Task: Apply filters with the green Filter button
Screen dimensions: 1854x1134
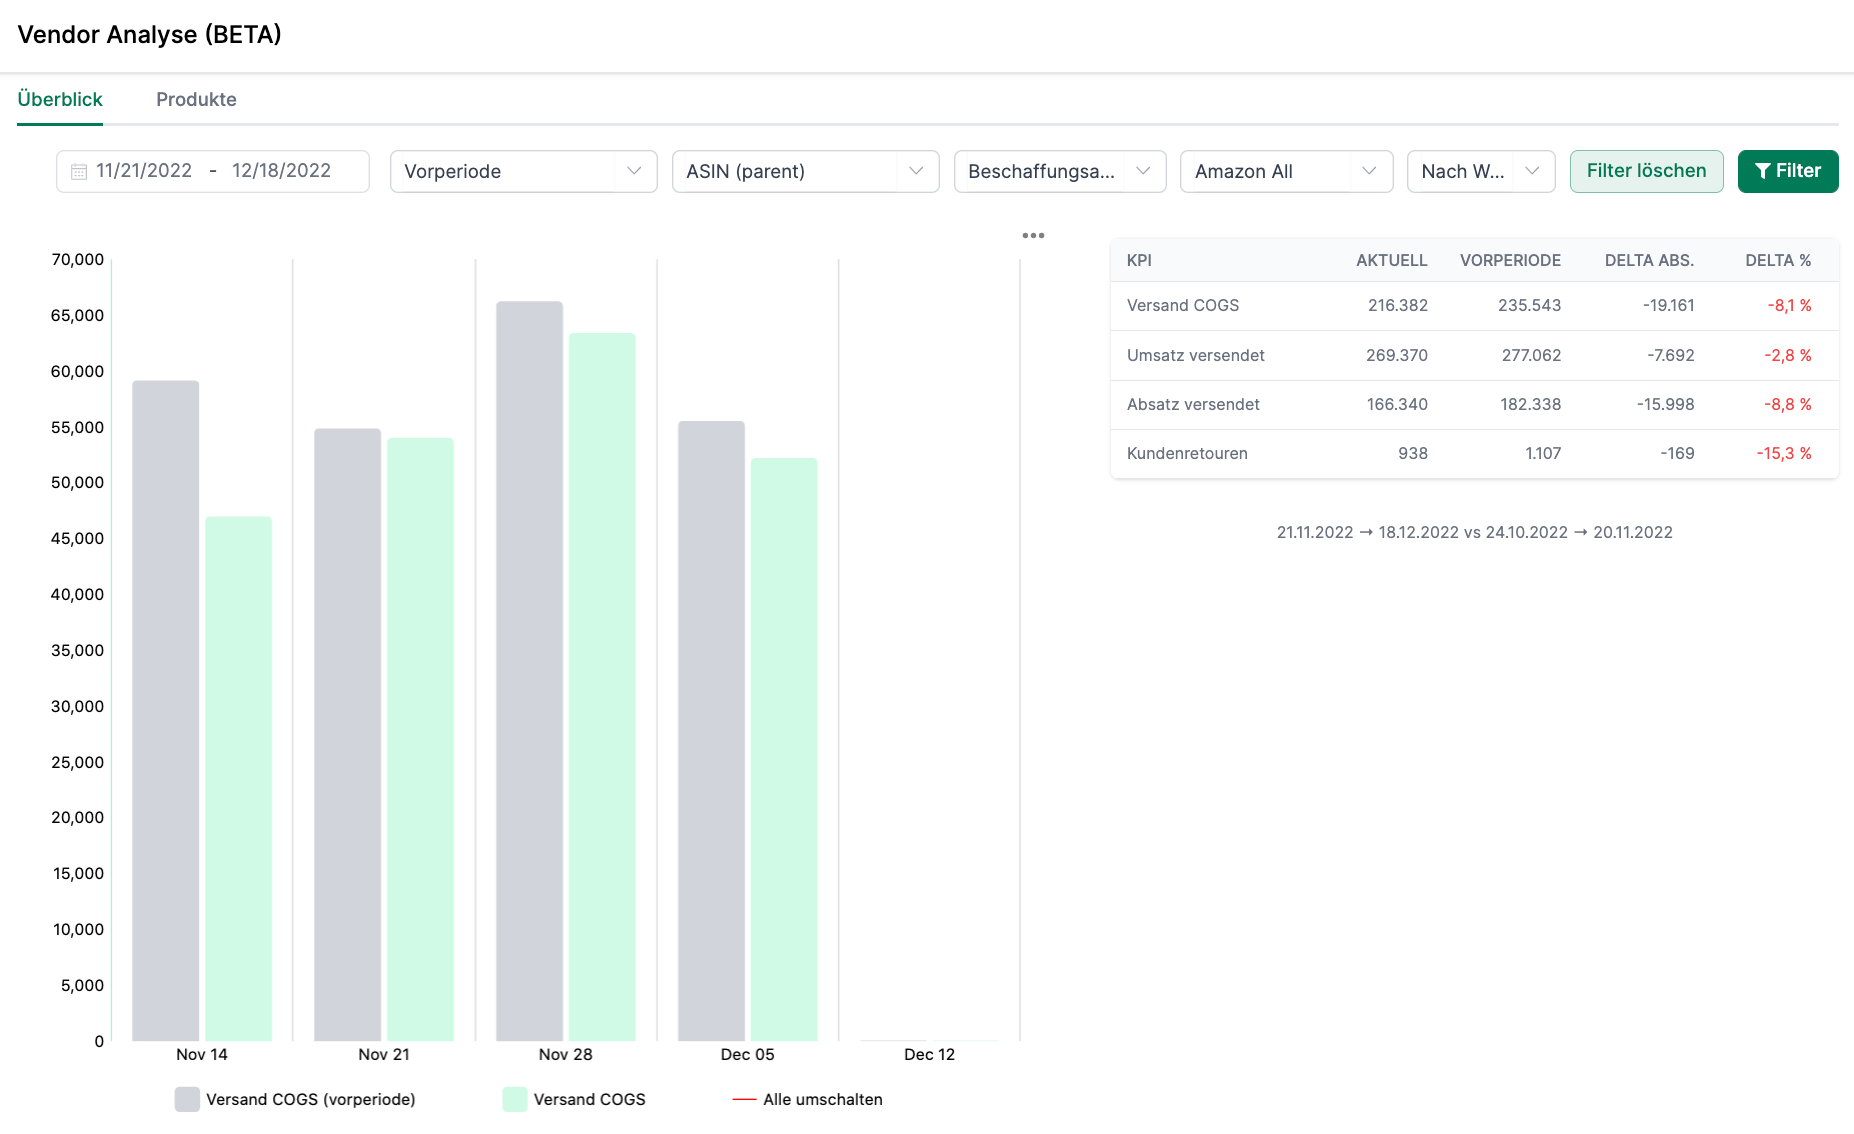Action: [1788, 171]
